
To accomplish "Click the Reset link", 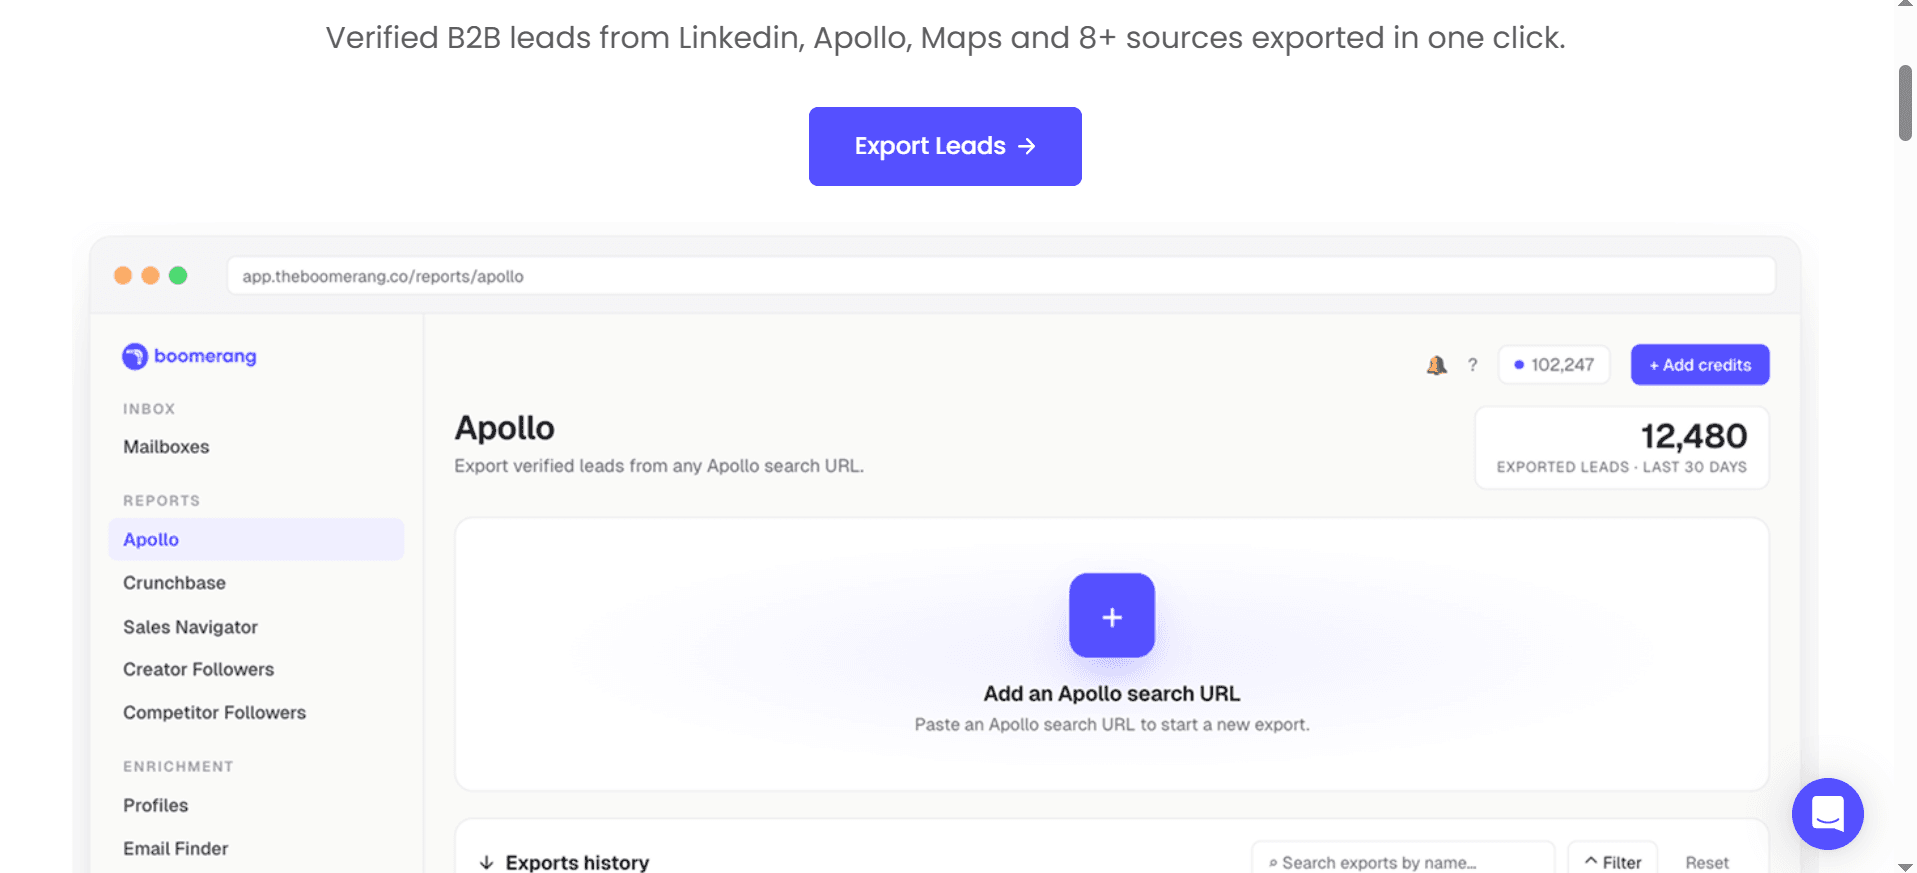I will 1707,862.
